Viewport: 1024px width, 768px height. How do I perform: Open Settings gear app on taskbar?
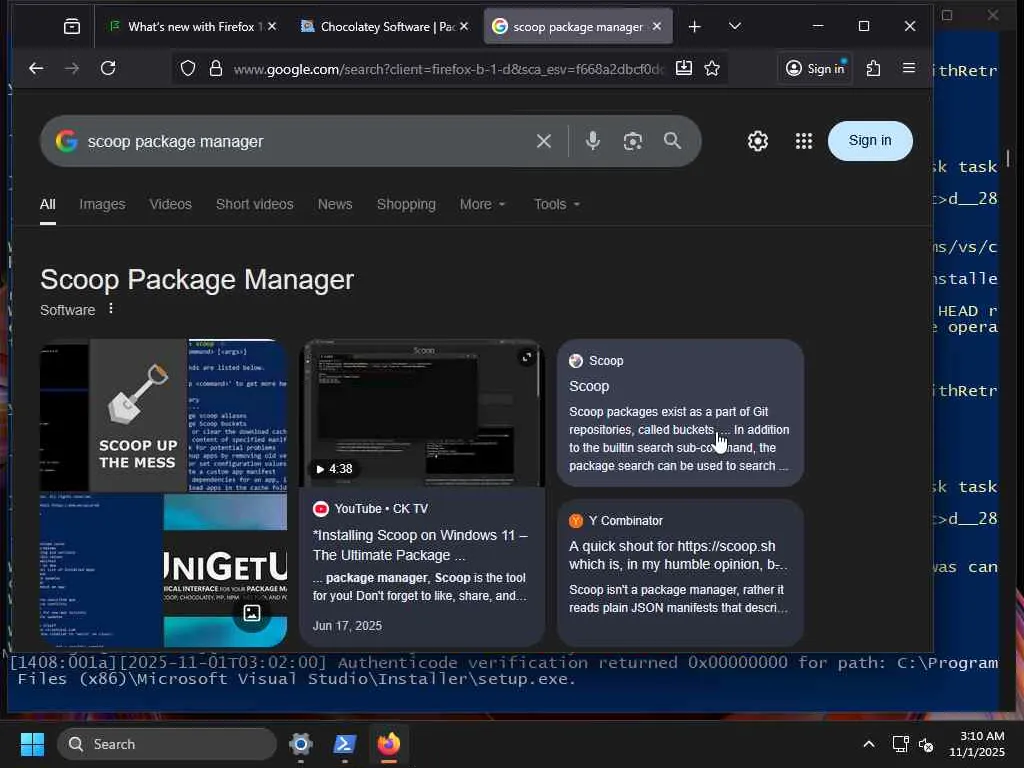(301, 744)
